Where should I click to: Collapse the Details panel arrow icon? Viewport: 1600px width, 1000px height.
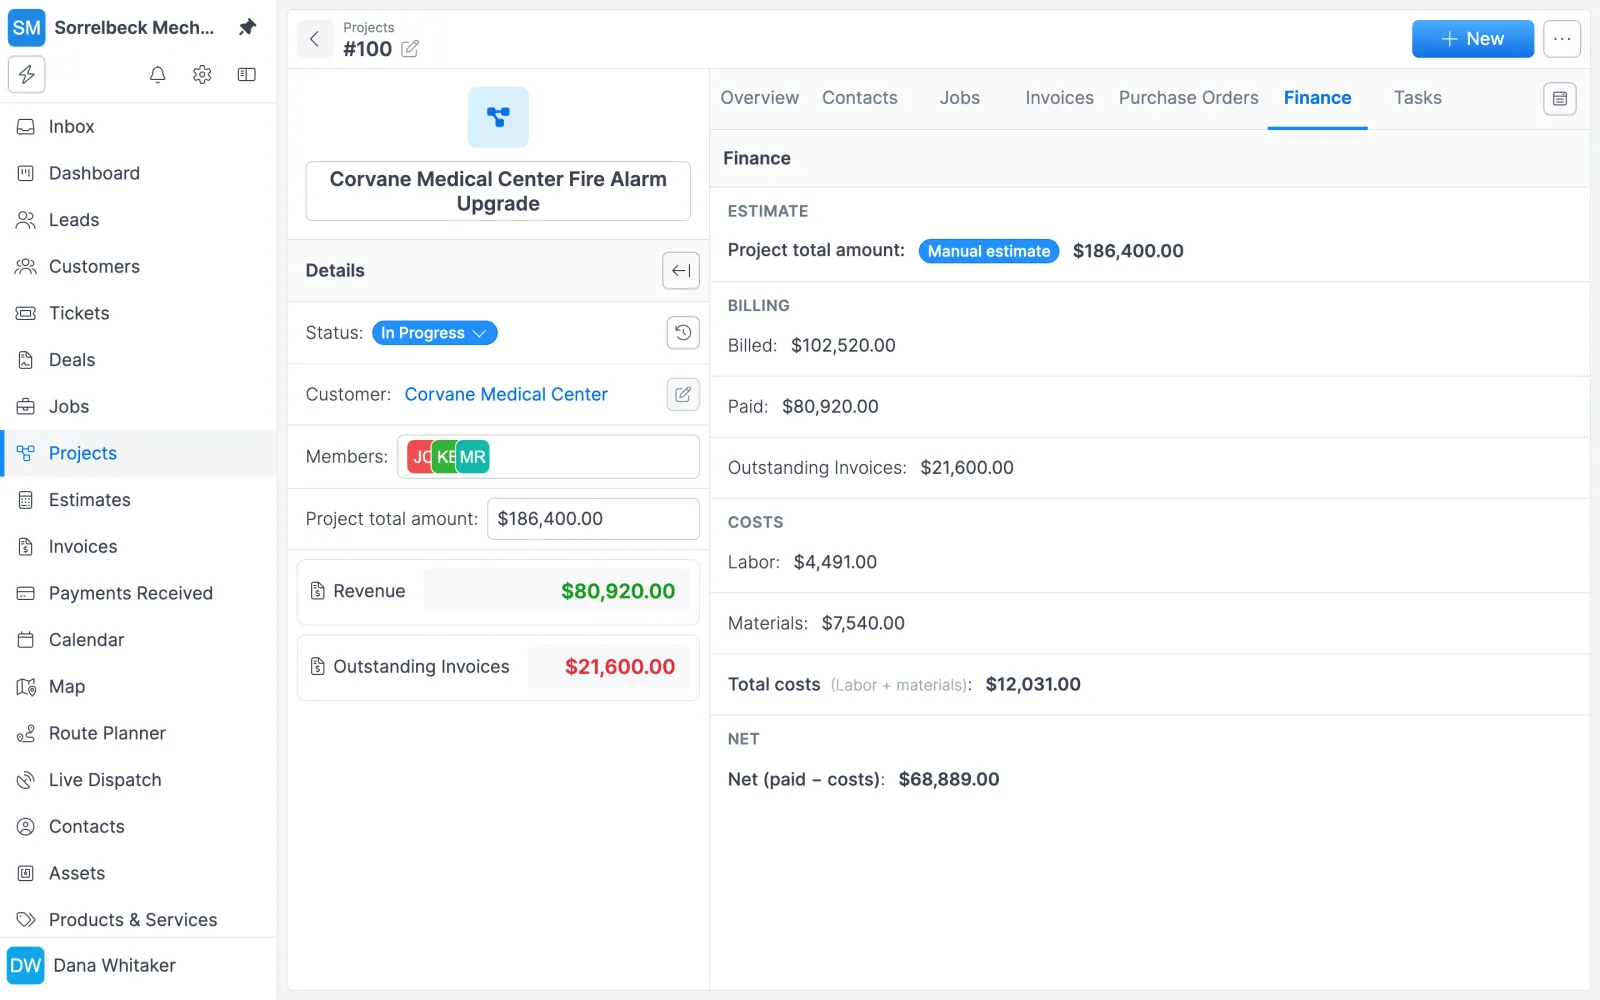pos(681,271)
